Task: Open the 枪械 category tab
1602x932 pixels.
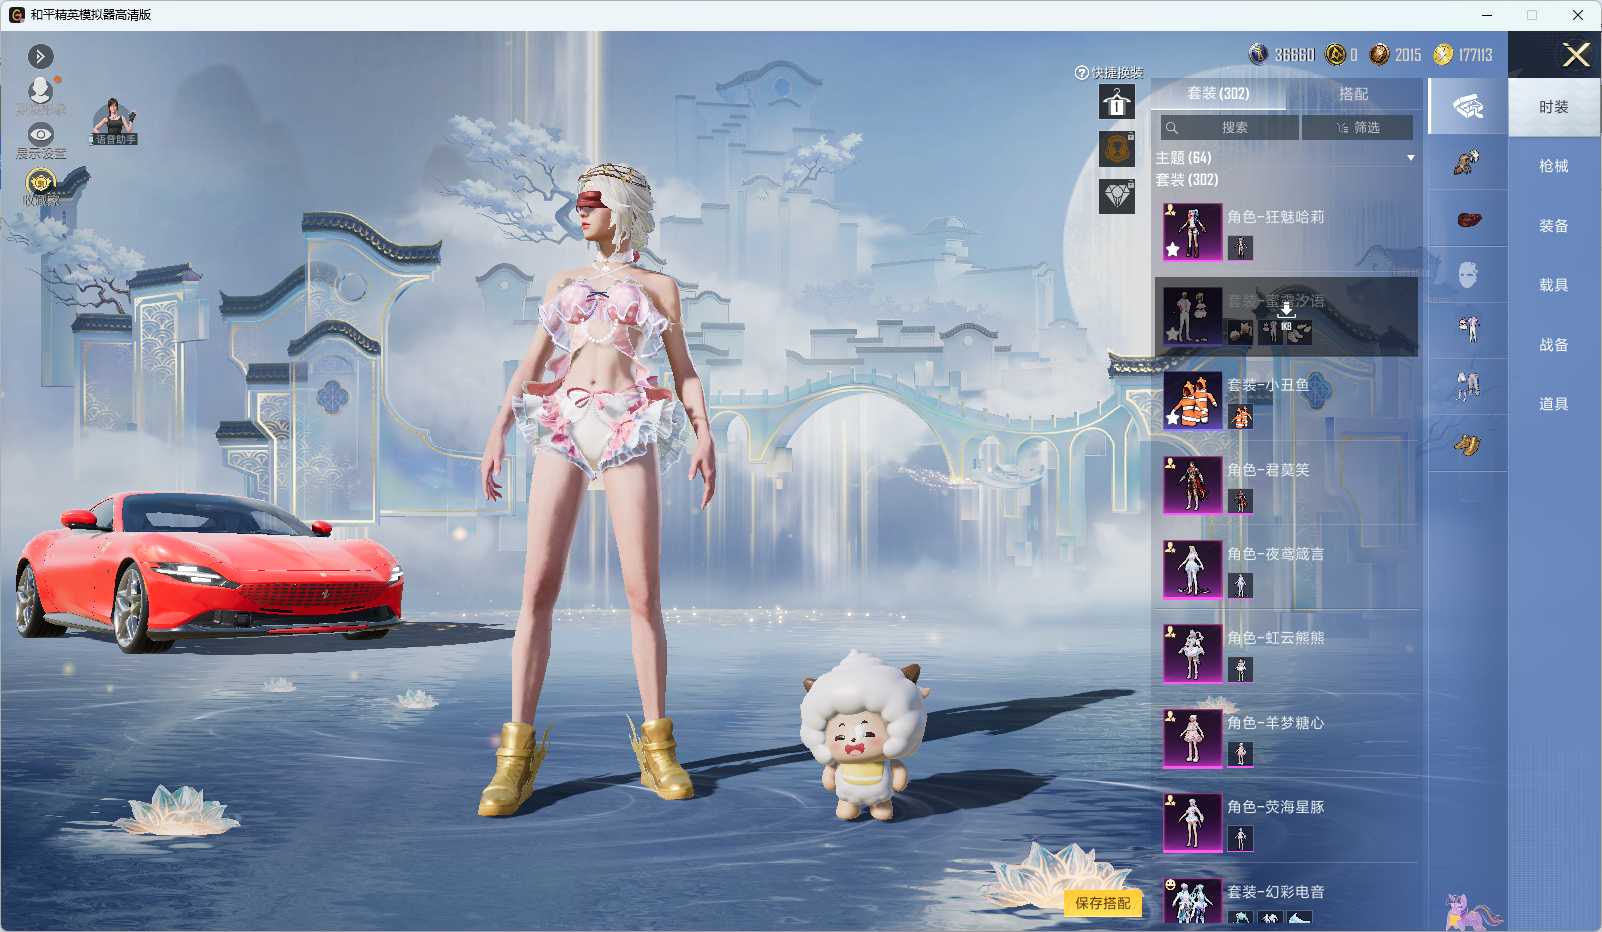Action: (1553, 166)
